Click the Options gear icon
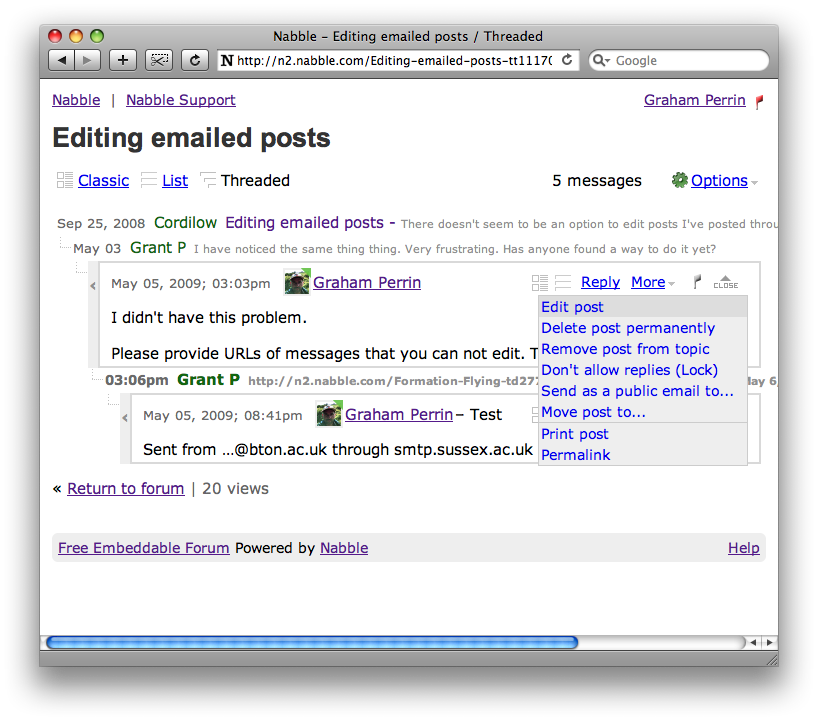This screenshot has width=818, height=721. [680, 180]
